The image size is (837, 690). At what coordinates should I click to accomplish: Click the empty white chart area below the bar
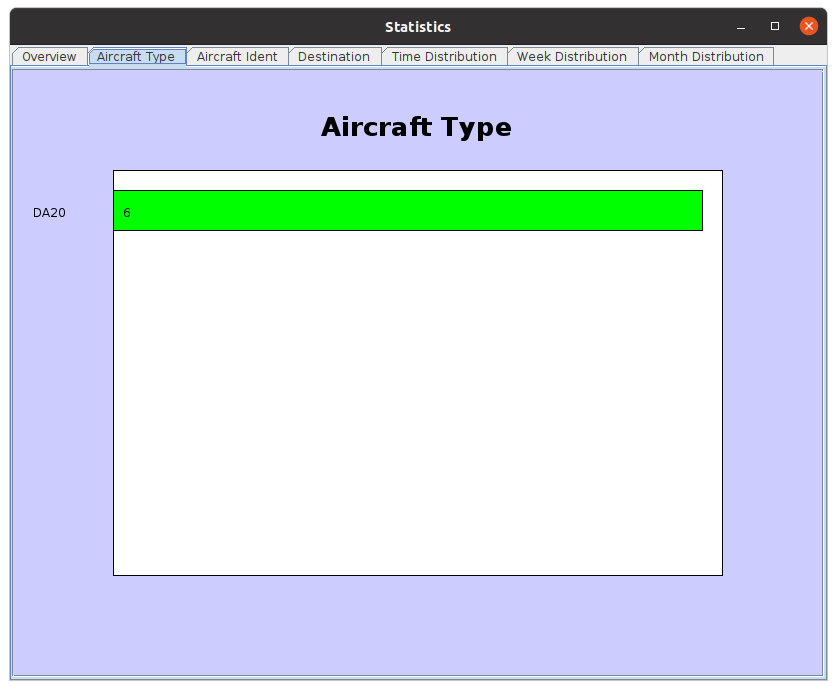coord(418,400)
